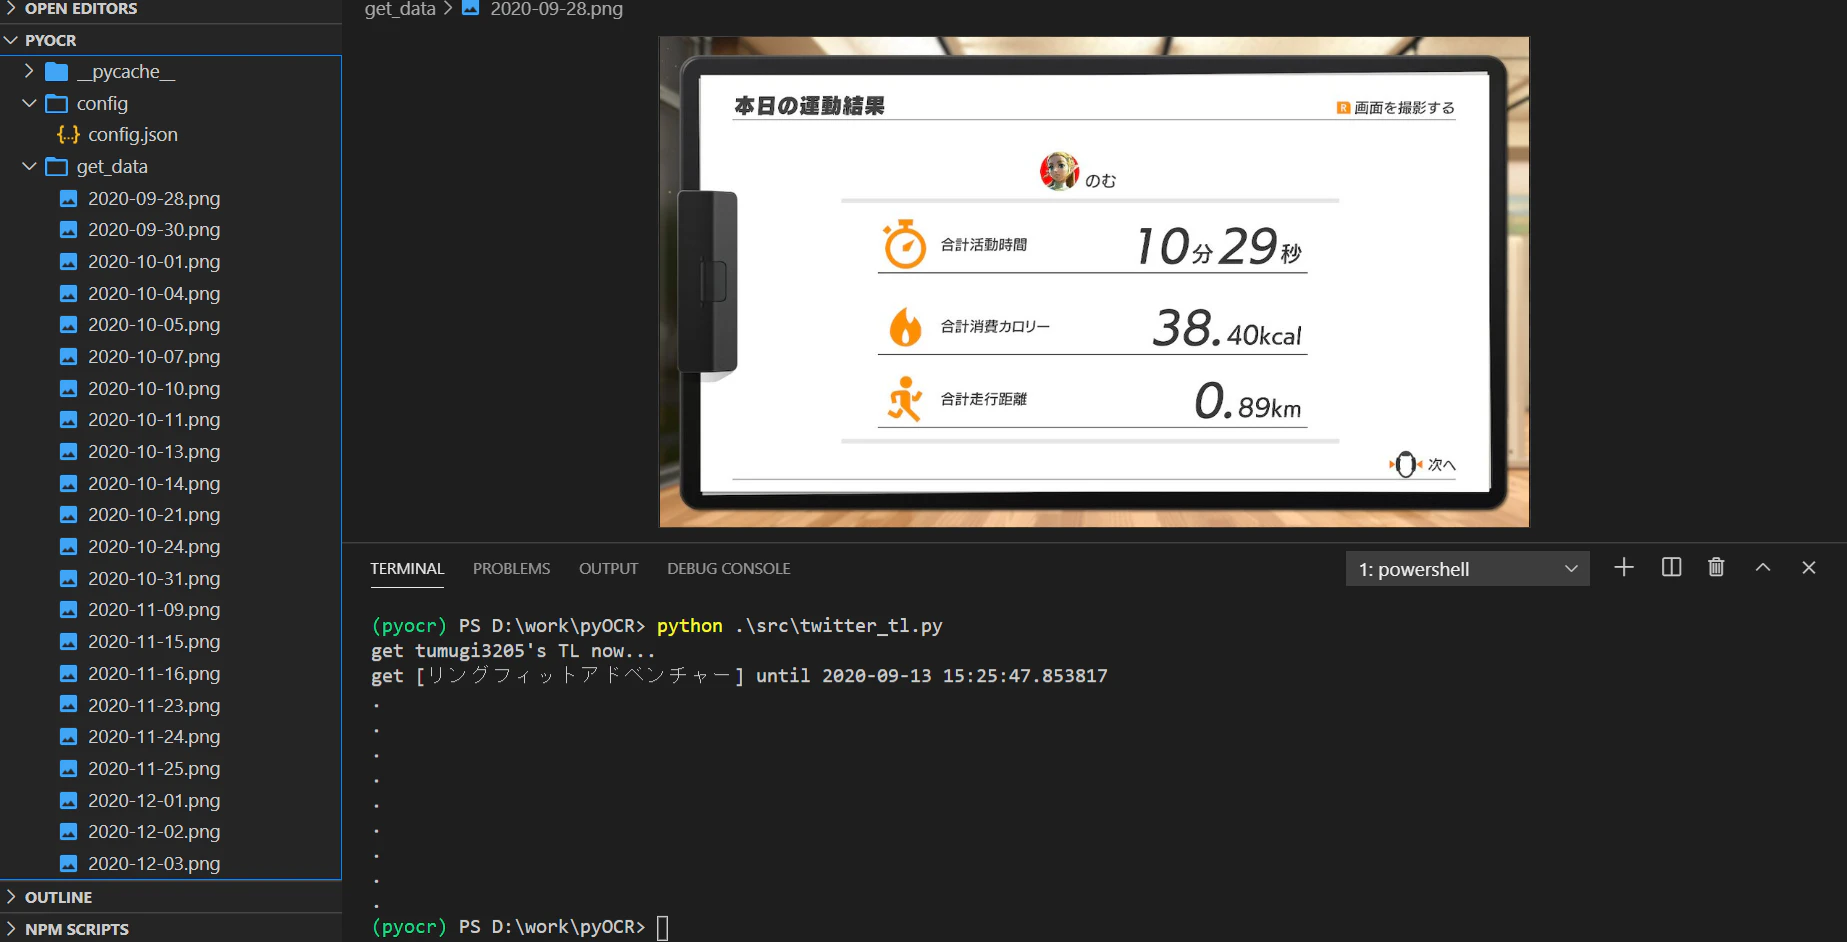Open the powershell terminal selector dropdown

[1467, 569]
